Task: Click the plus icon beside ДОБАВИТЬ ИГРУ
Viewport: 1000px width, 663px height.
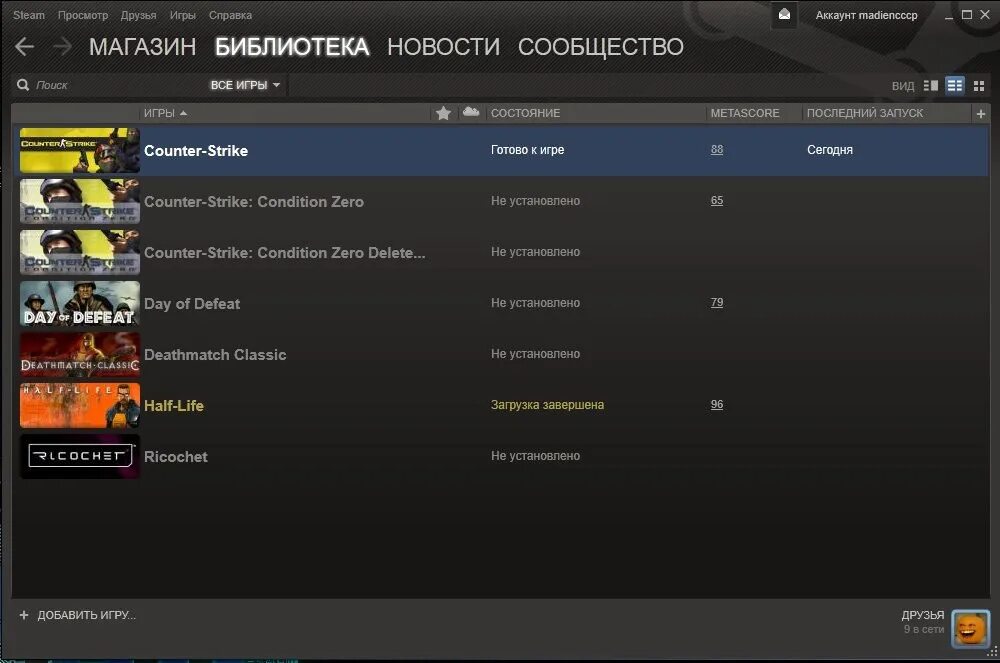Action: coord(24,615)
